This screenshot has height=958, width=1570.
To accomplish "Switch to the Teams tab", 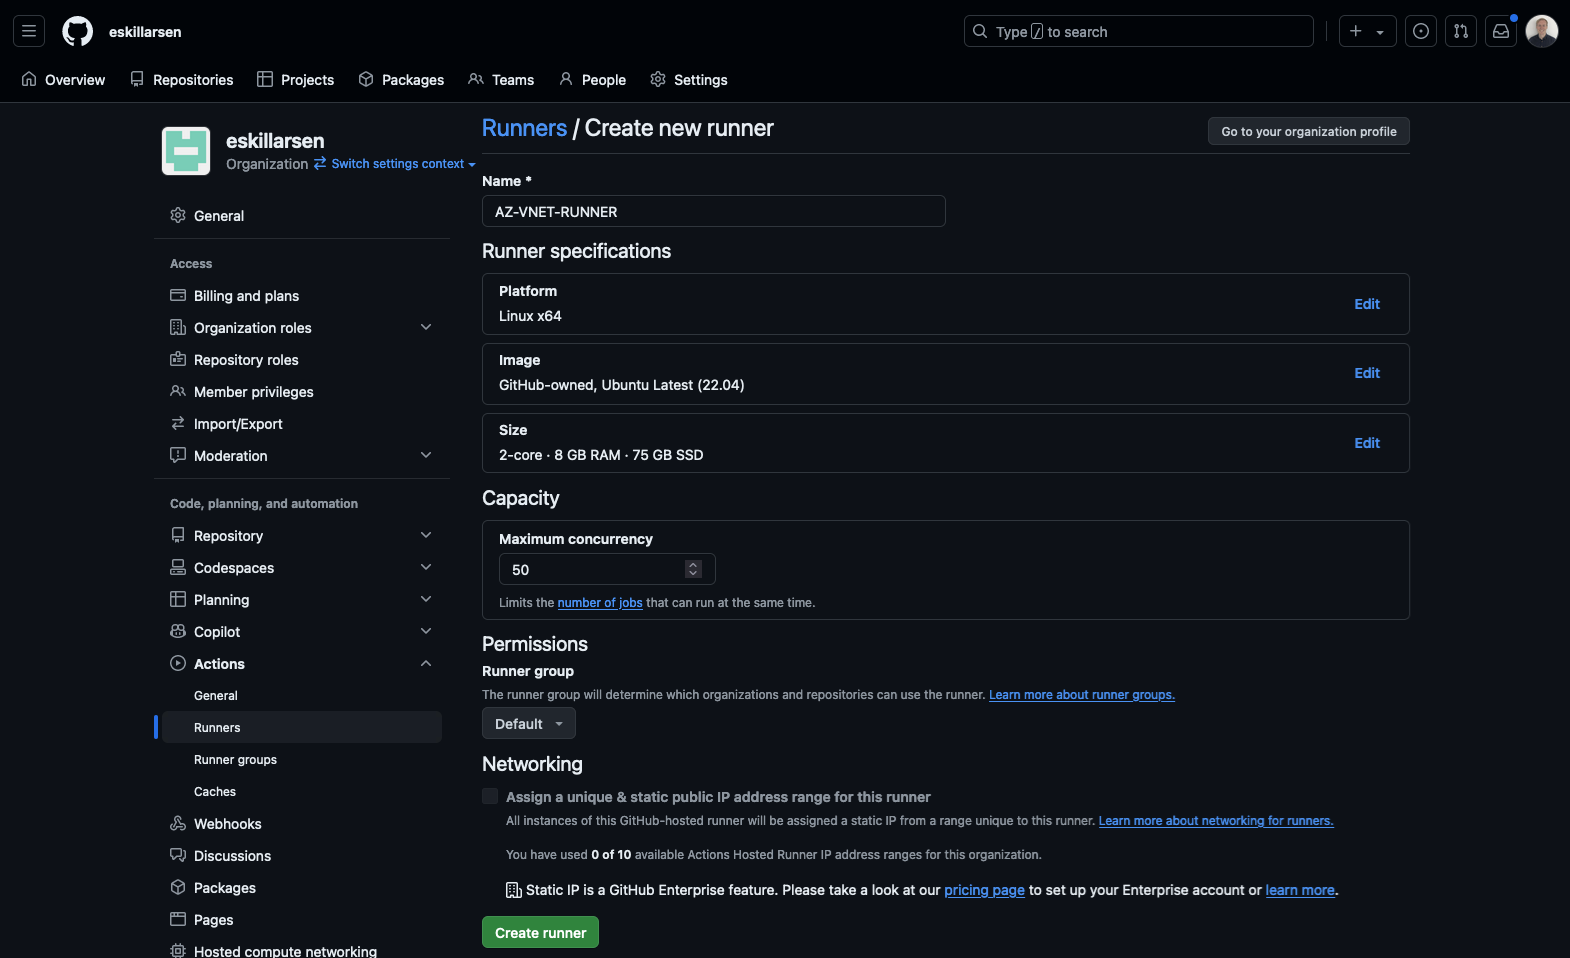I will point(501,79).
